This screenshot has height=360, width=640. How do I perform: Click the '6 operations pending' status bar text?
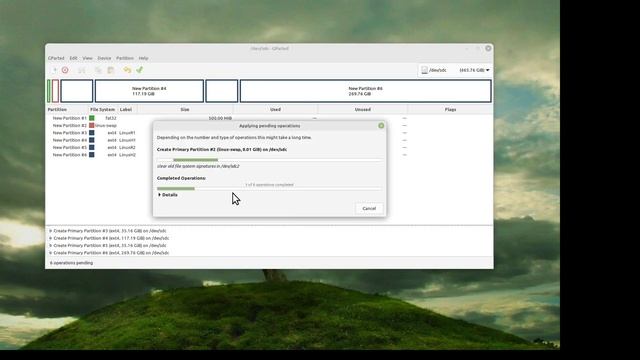click(71, 263)
